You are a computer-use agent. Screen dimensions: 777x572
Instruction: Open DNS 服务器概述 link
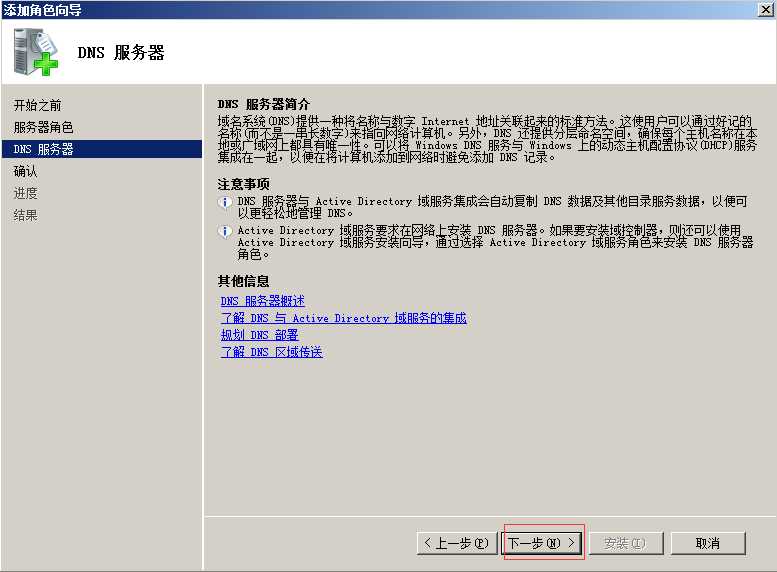point(263,301)
